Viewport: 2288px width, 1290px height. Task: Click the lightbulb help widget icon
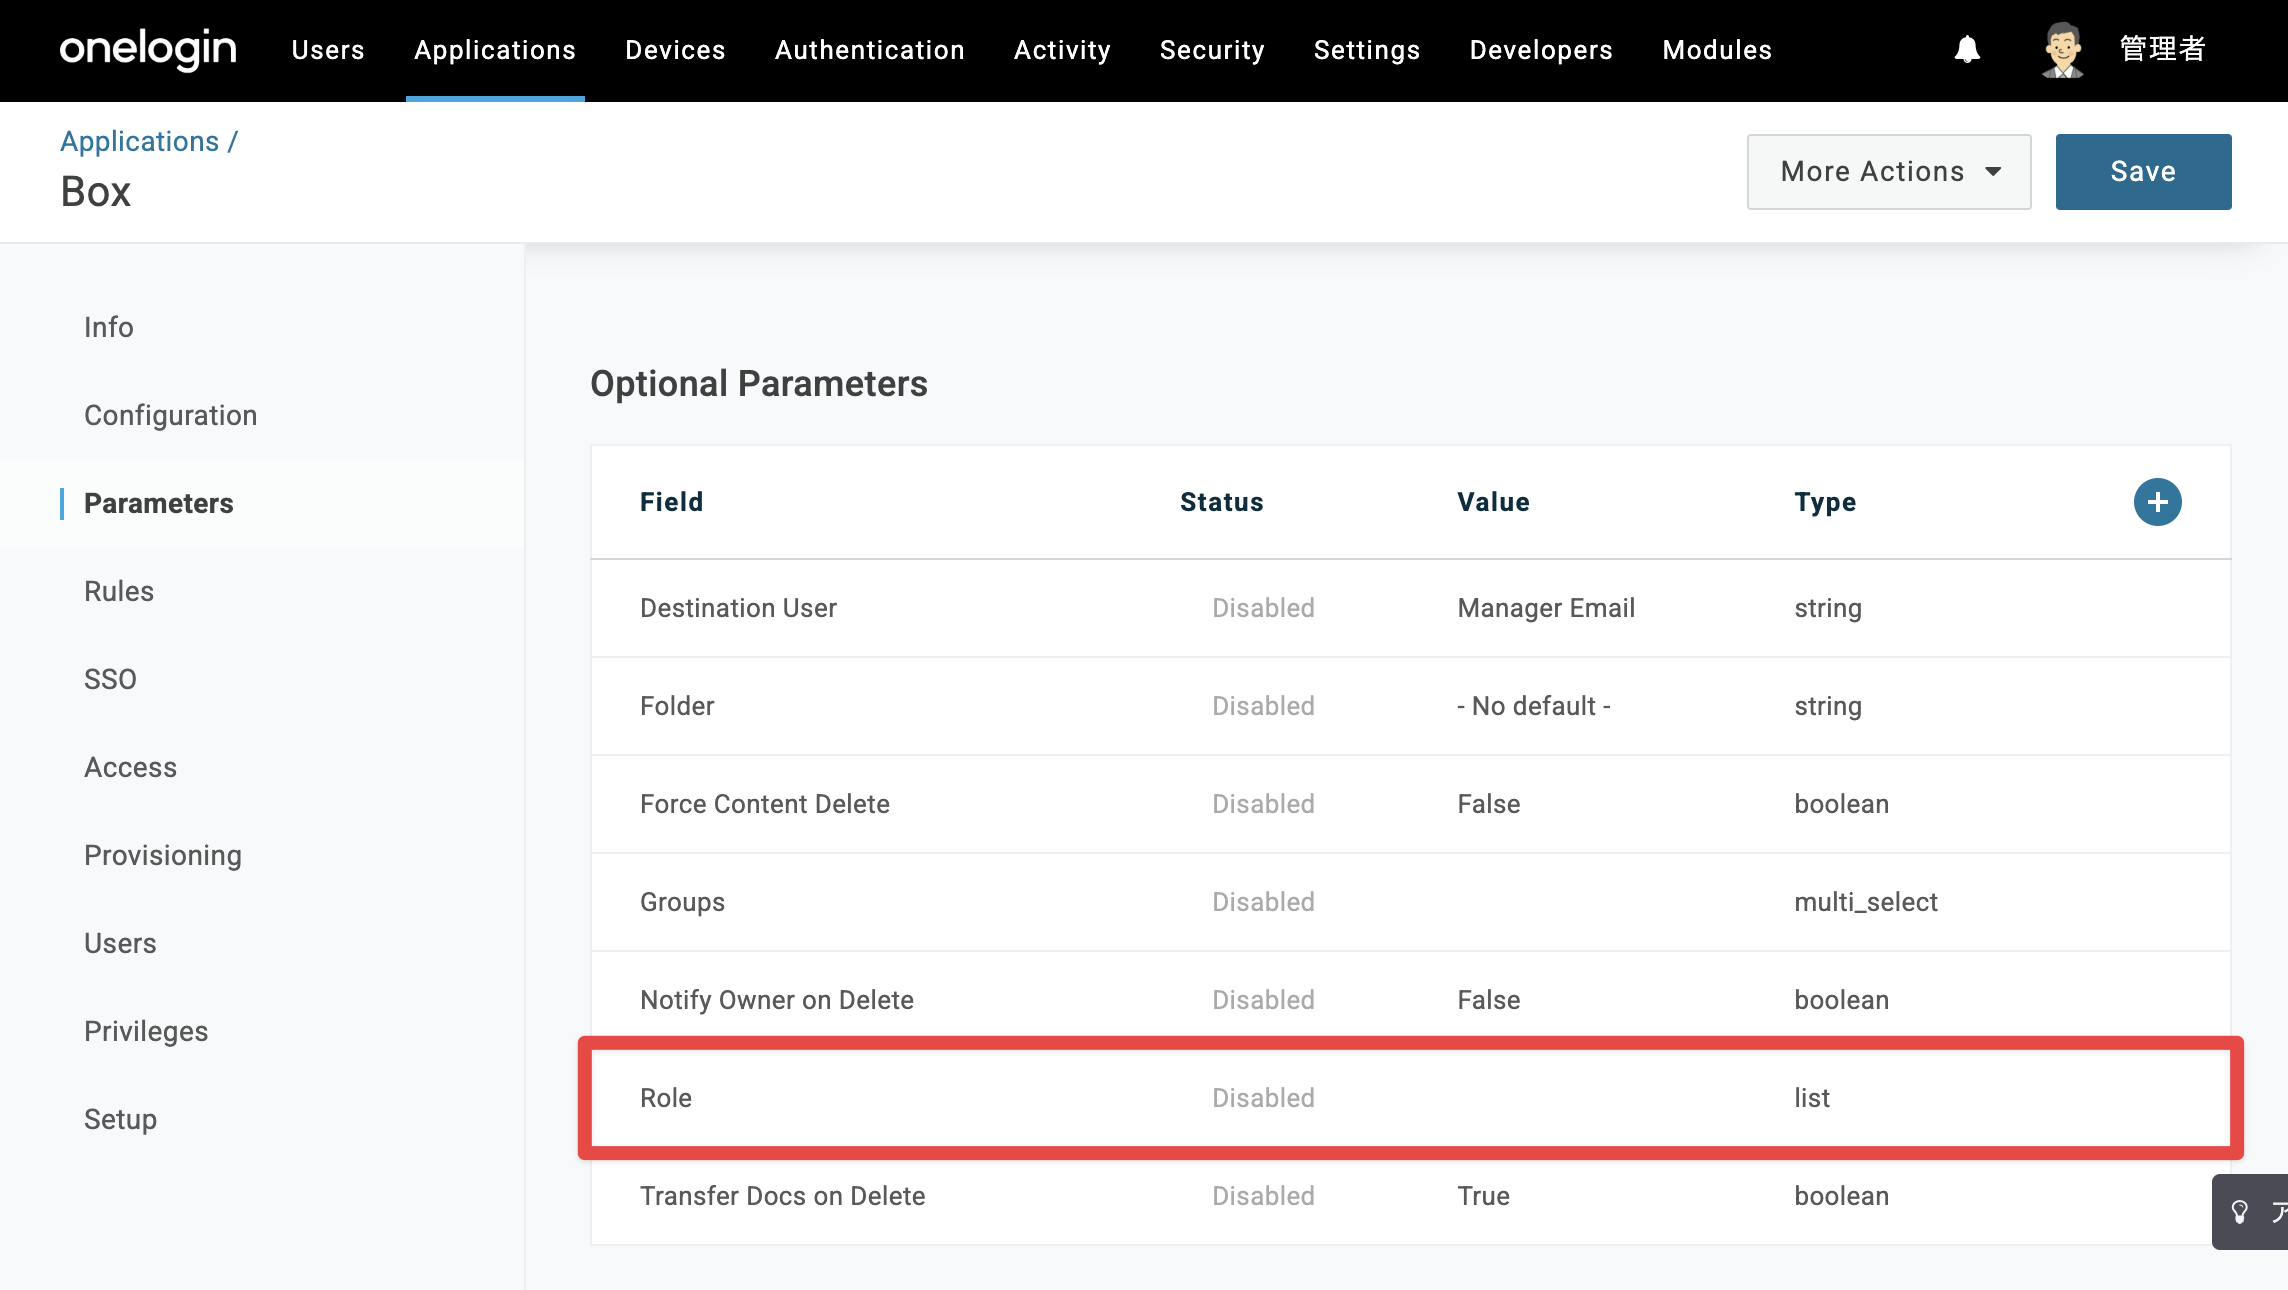(2240, 1212)
